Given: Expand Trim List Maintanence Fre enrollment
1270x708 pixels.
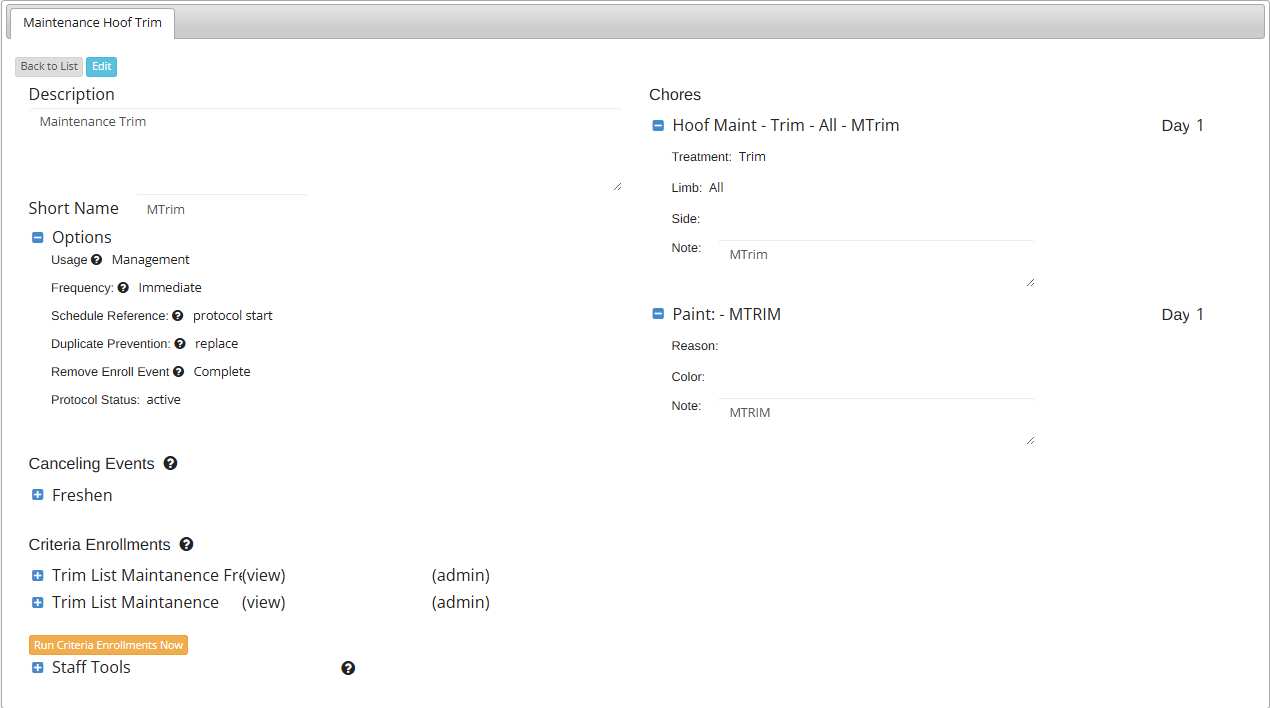Looking at the screenshot, I should (38, 576).
